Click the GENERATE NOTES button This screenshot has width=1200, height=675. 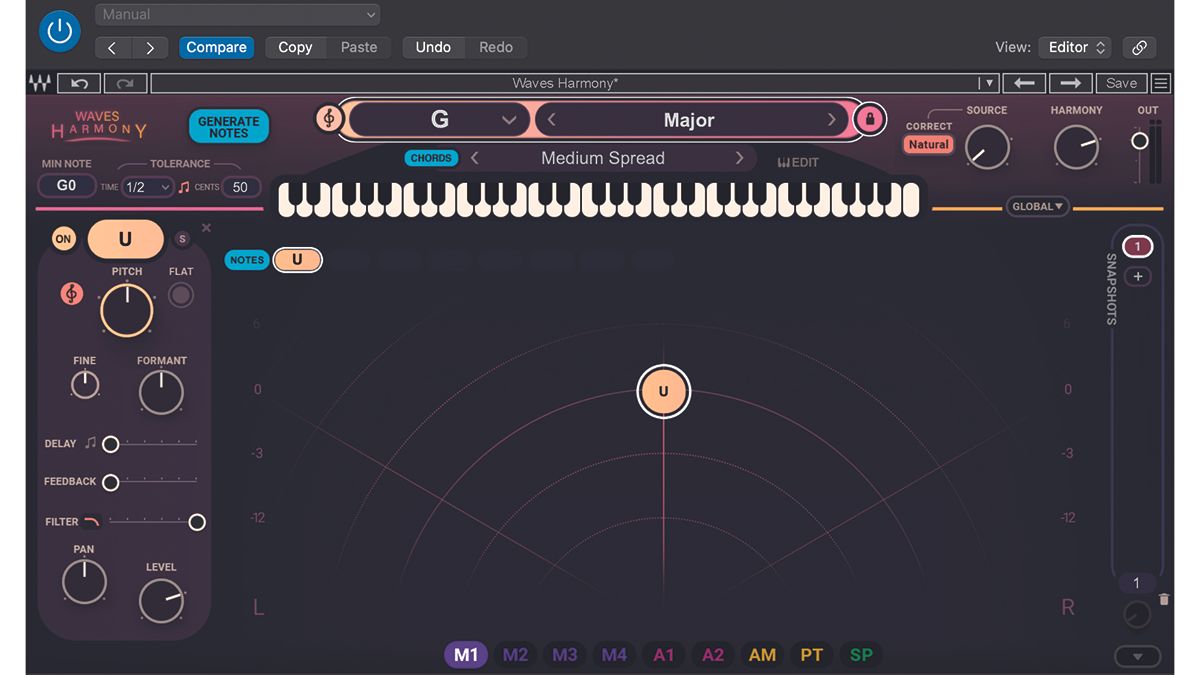click(229, 125)
